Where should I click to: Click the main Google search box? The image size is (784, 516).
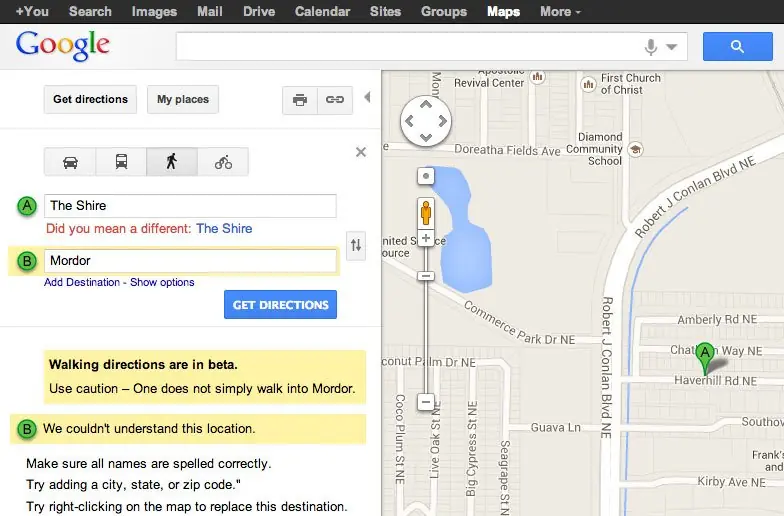pos(408,46)
